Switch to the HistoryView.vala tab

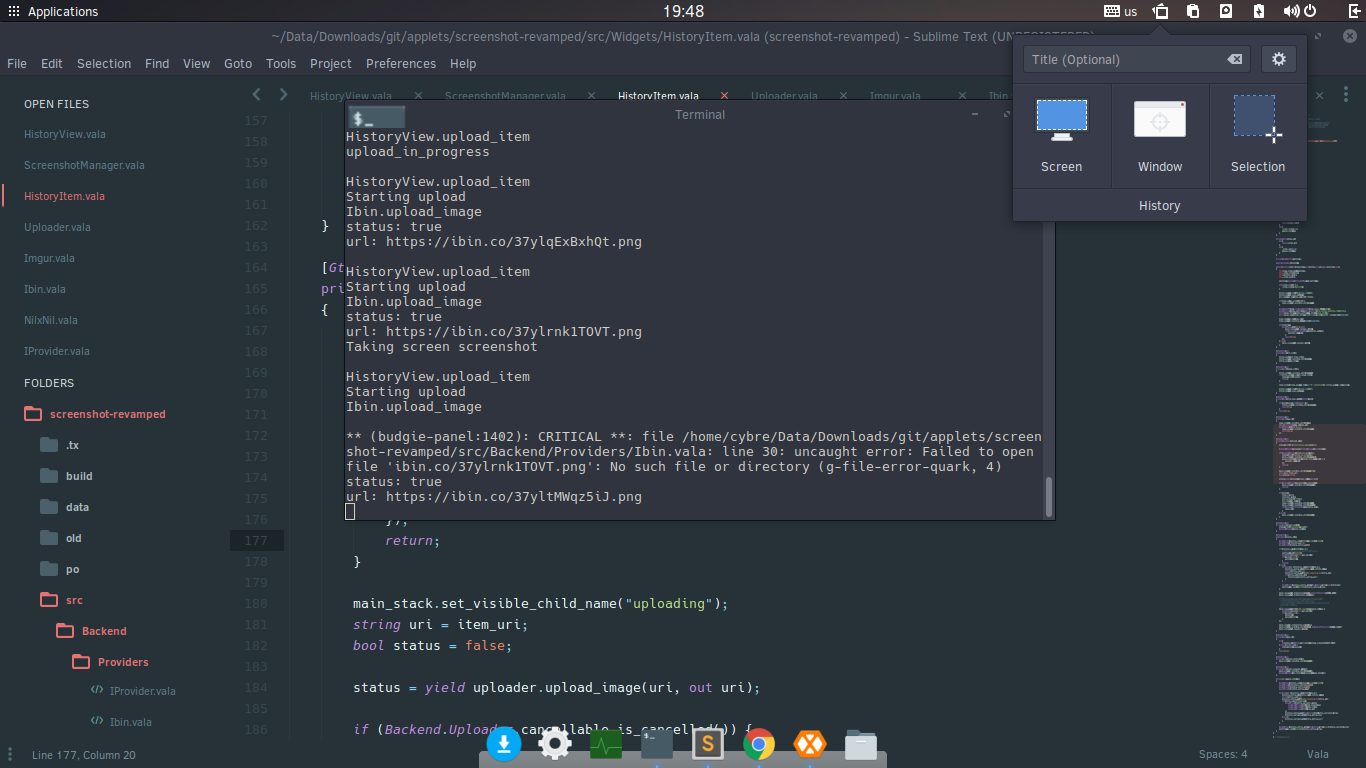click(351, 96)
